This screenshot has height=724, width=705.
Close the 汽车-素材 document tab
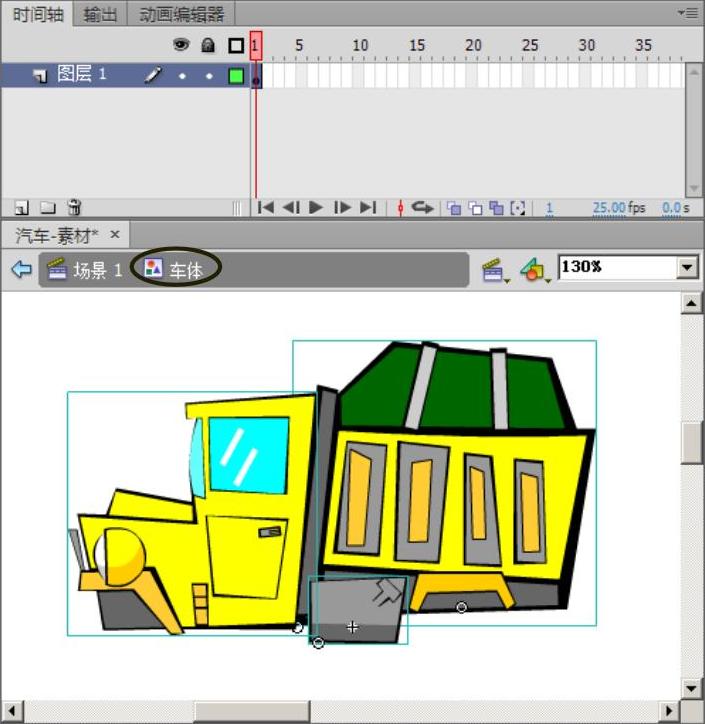tap(115, 235)
